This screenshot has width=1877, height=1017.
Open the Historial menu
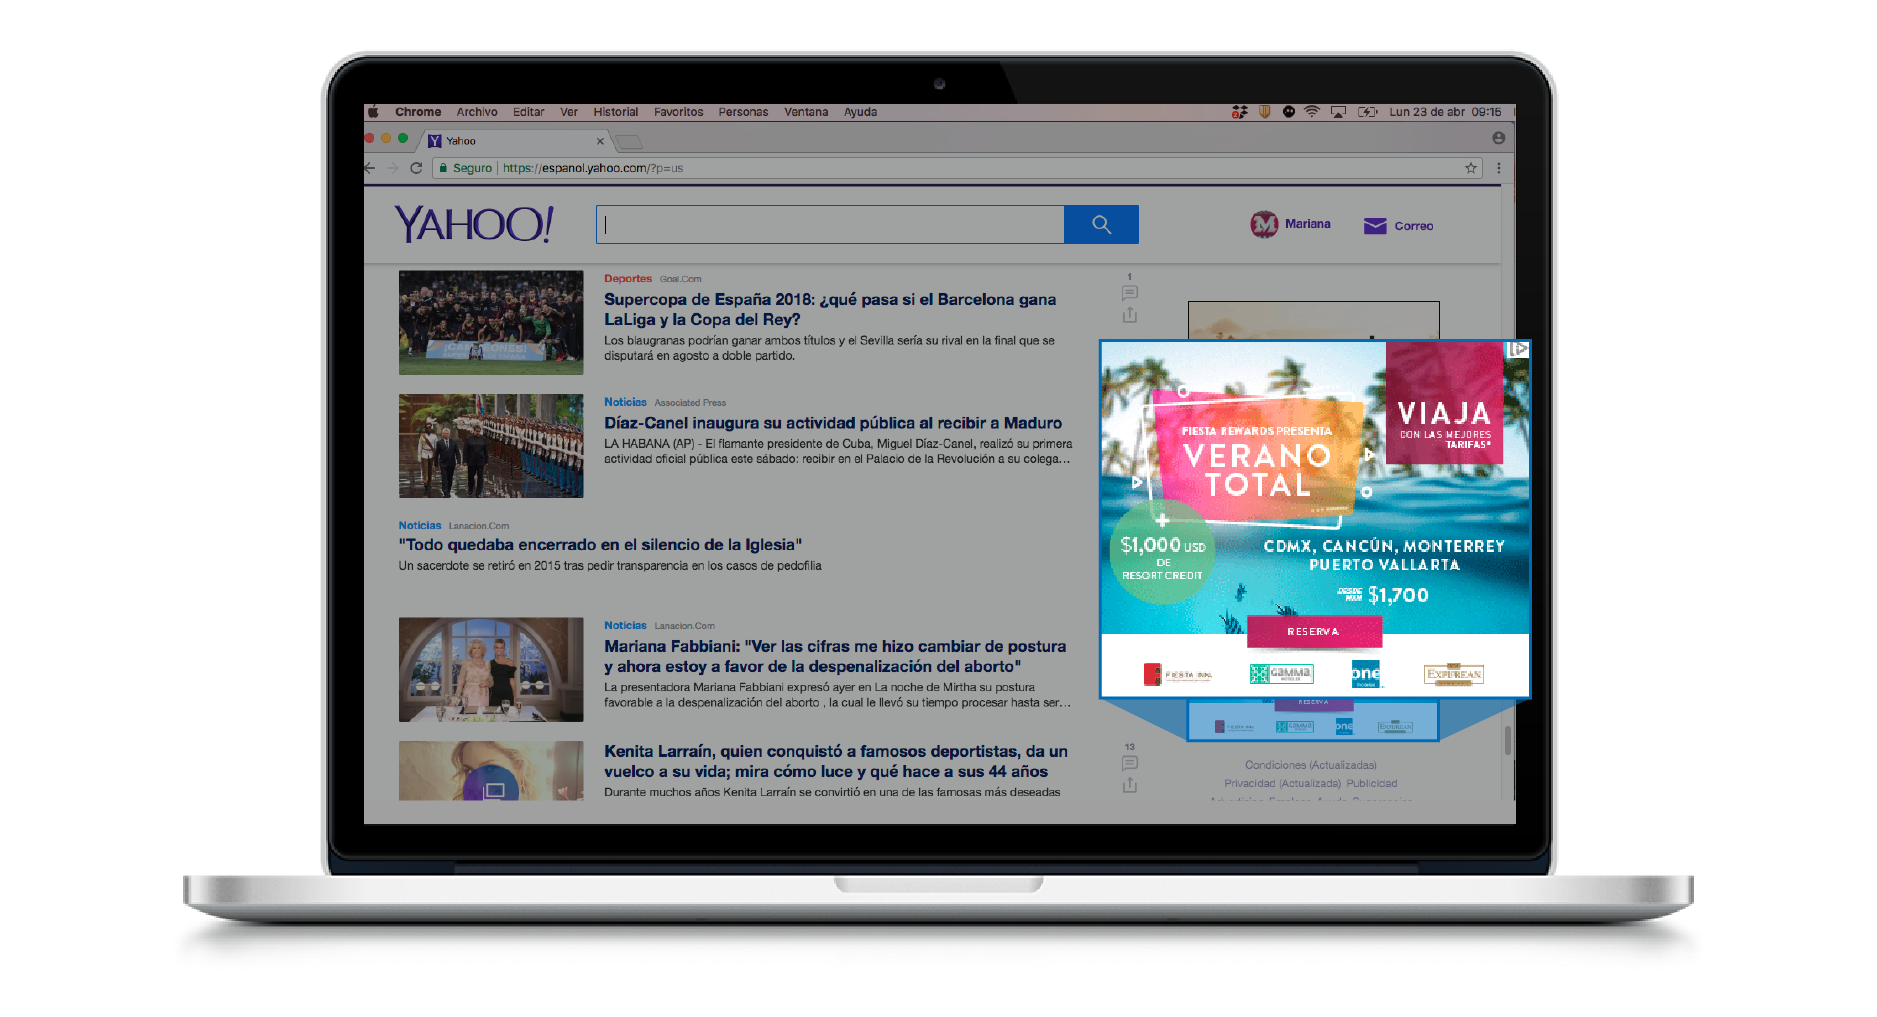[x=615, y=112]
